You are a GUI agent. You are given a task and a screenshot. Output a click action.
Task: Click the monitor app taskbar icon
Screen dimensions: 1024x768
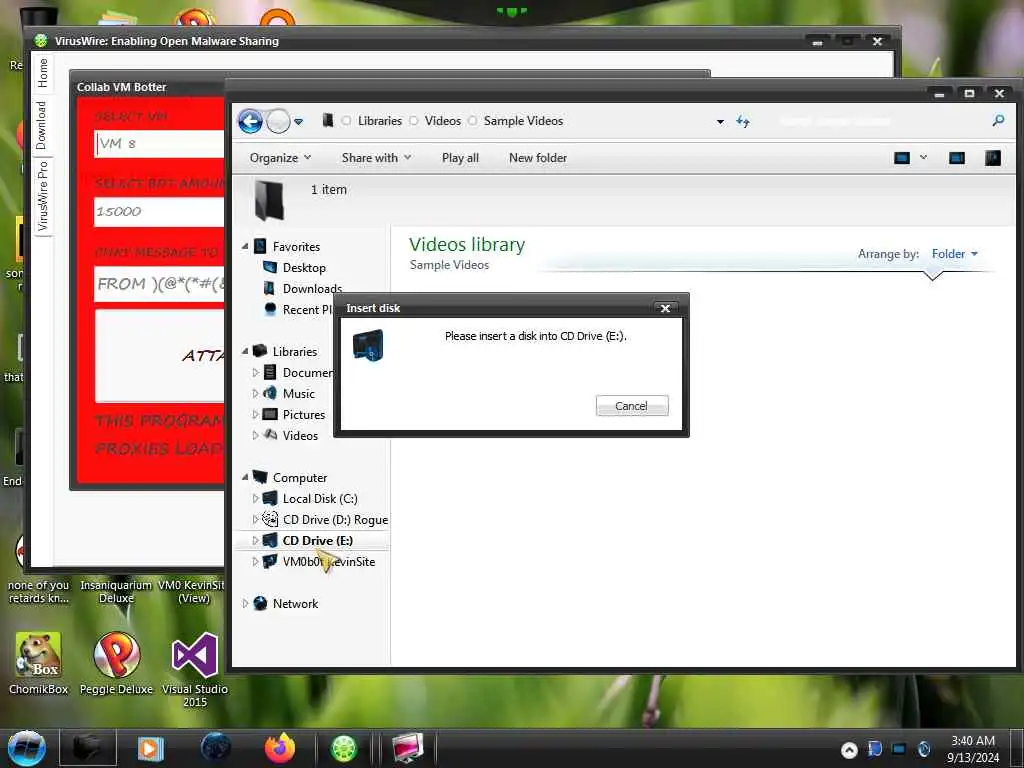pos(408,748)
